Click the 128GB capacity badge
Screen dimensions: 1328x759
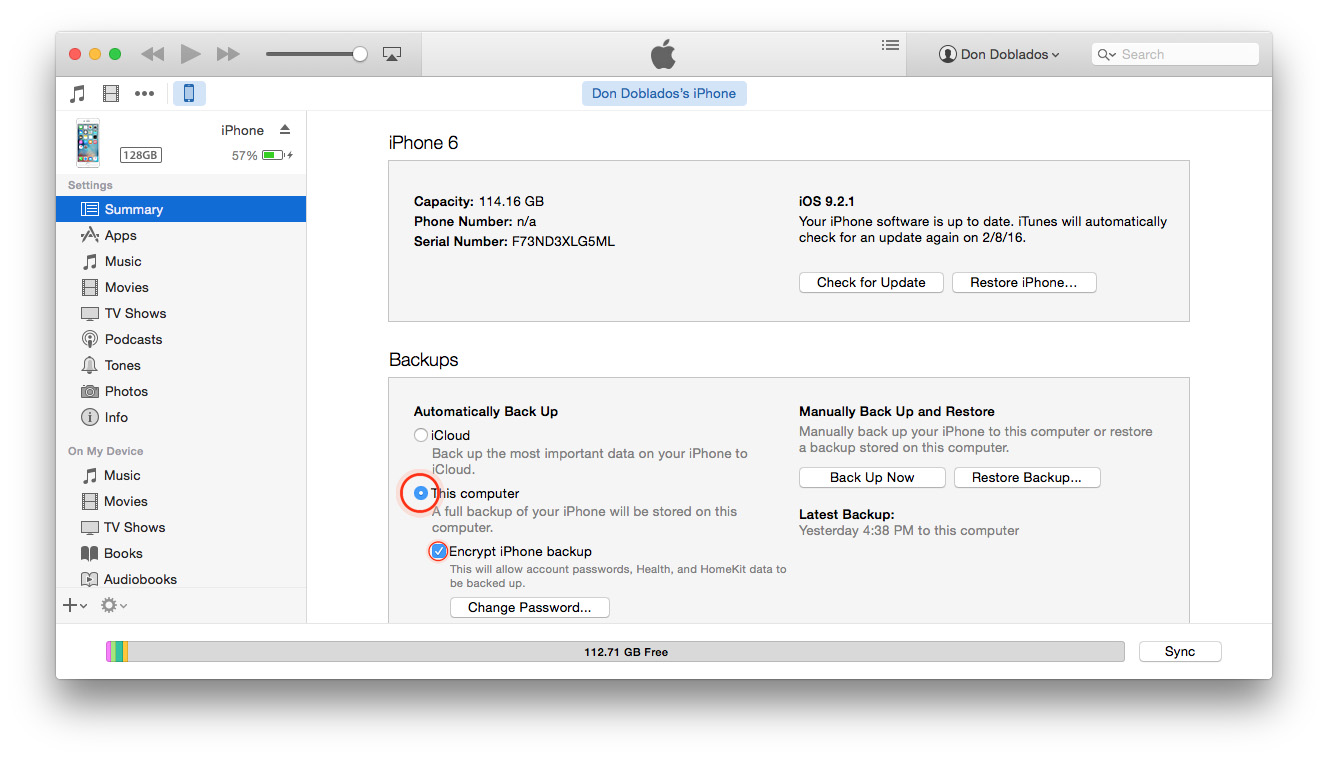tap(140, 155)
